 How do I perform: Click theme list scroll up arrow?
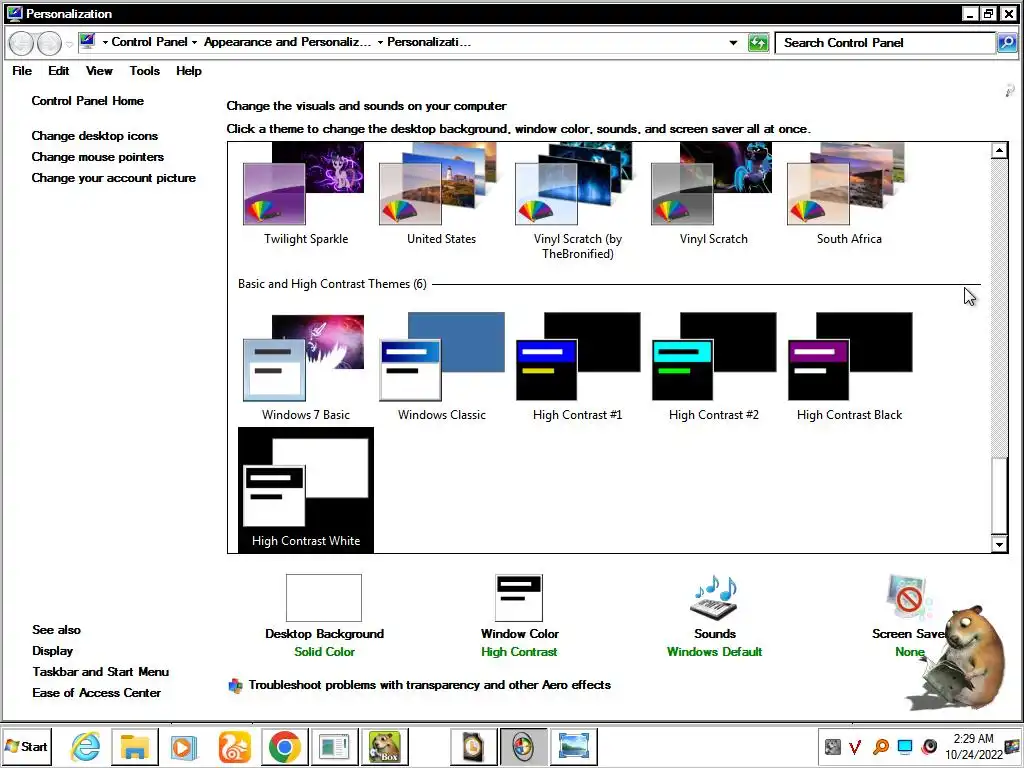tap(999, 151)
